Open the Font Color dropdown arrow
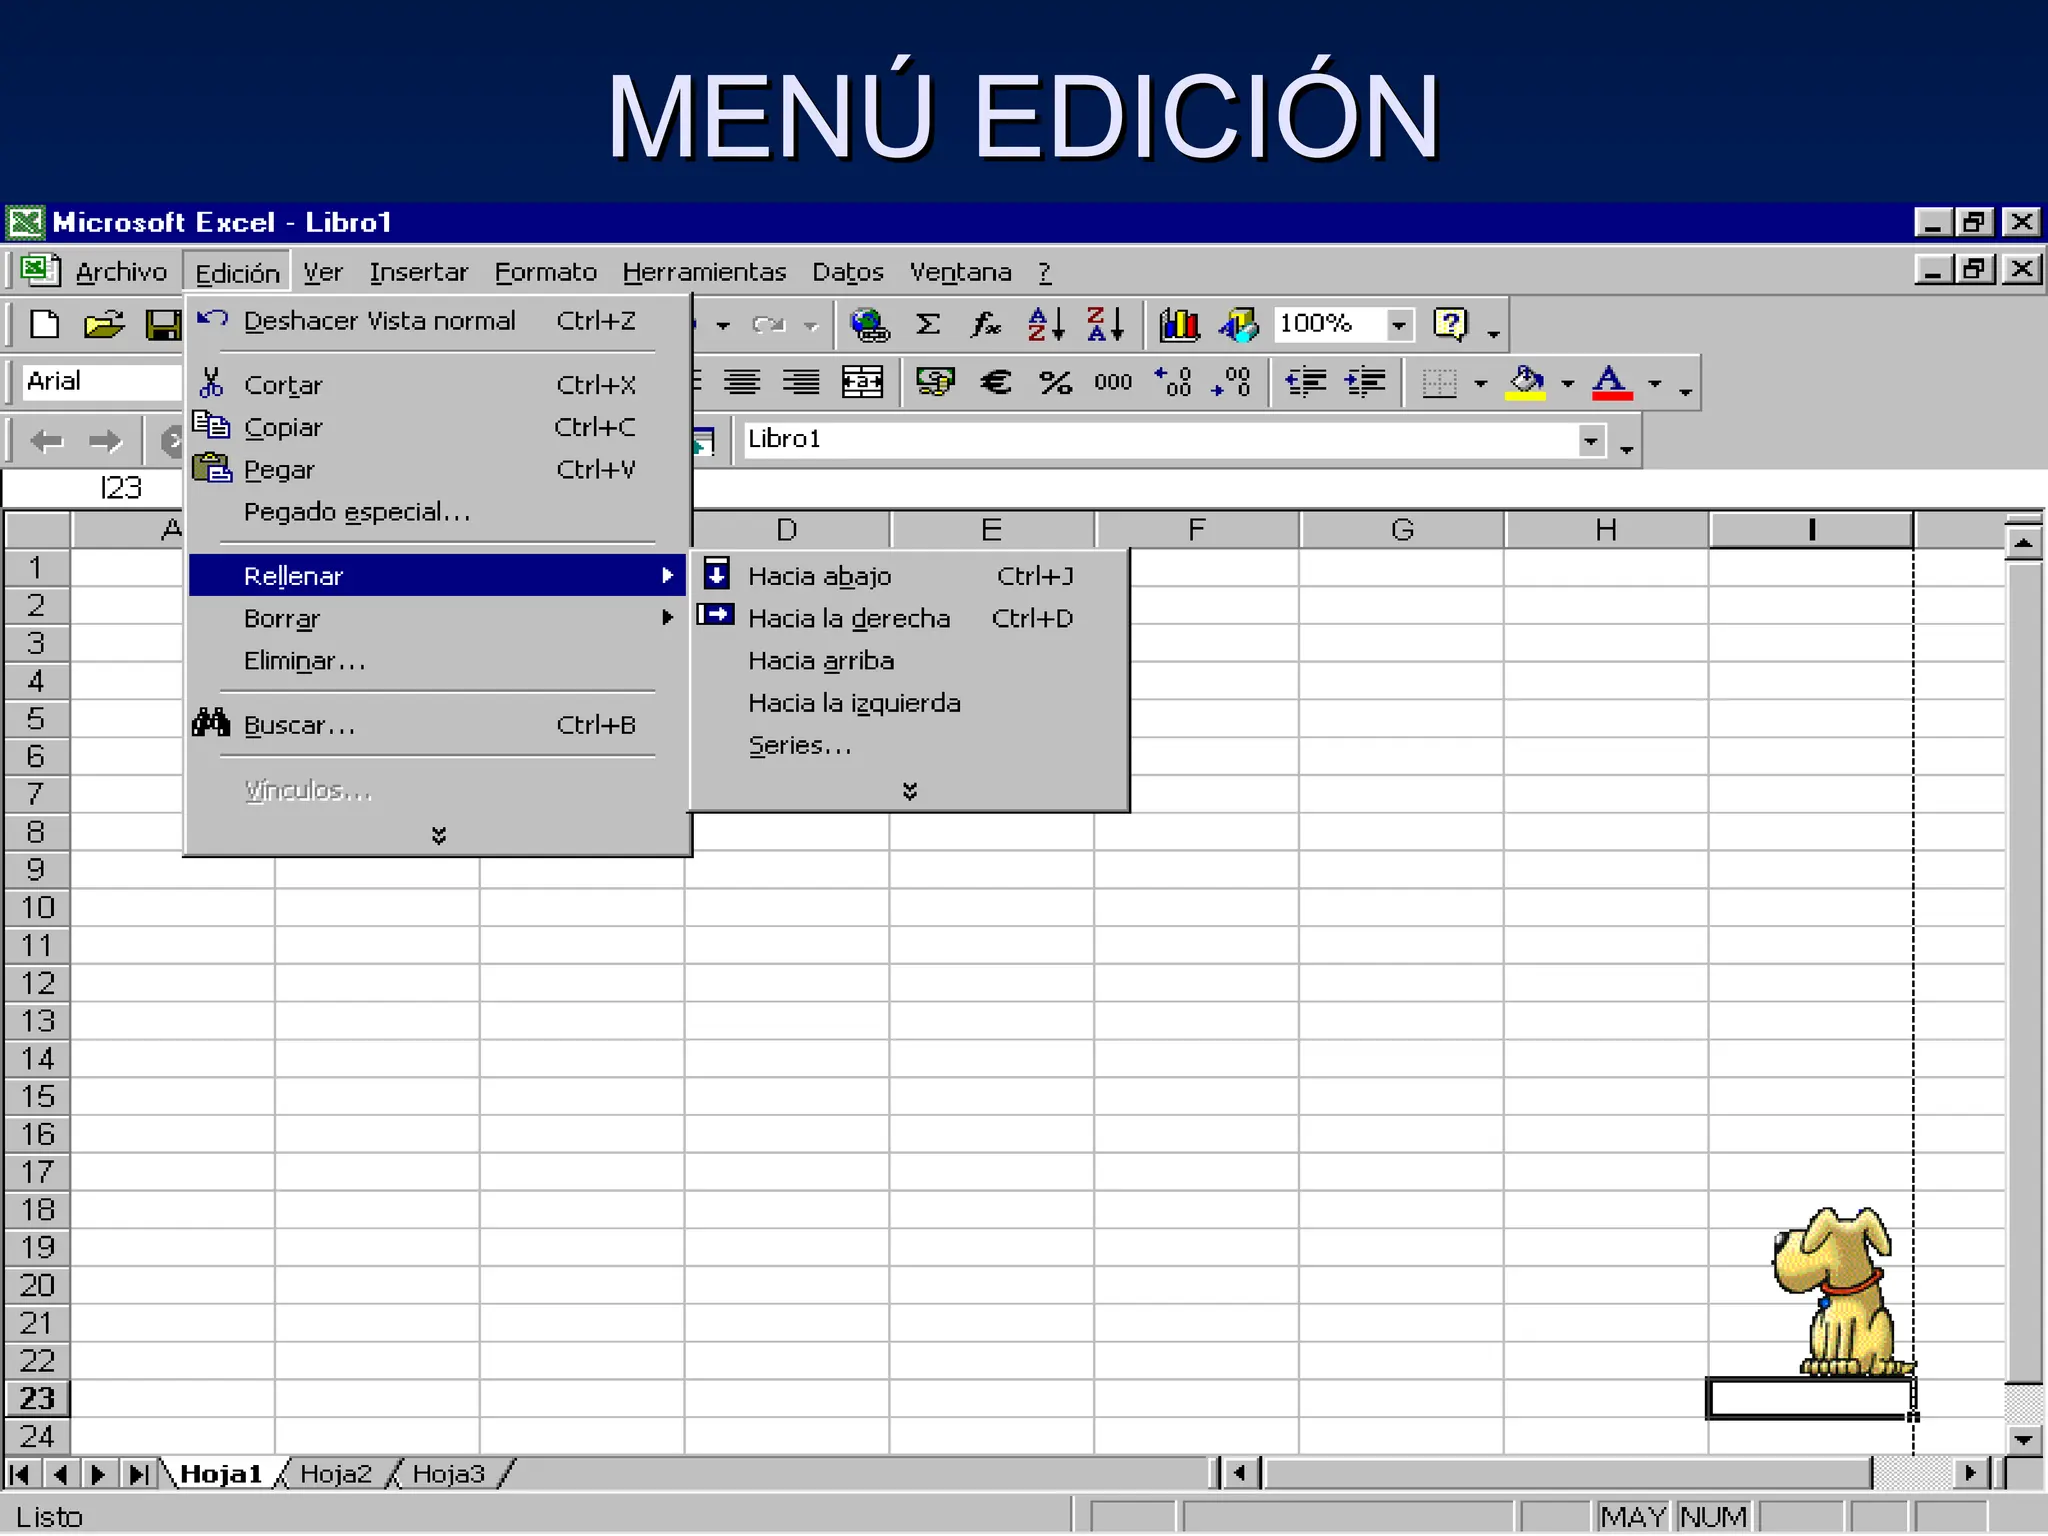 [1654, 383]
